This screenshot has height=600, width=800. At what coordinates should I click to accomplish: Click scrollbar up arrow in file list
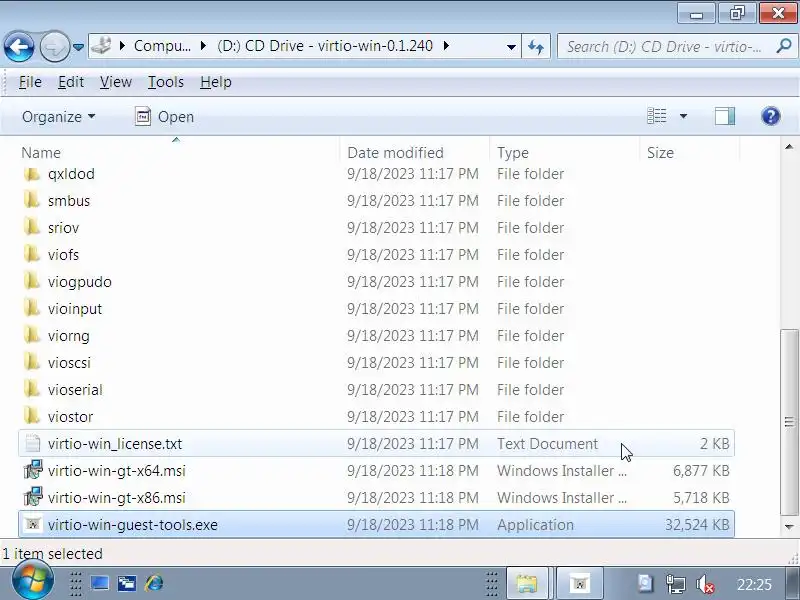[789, 148]
